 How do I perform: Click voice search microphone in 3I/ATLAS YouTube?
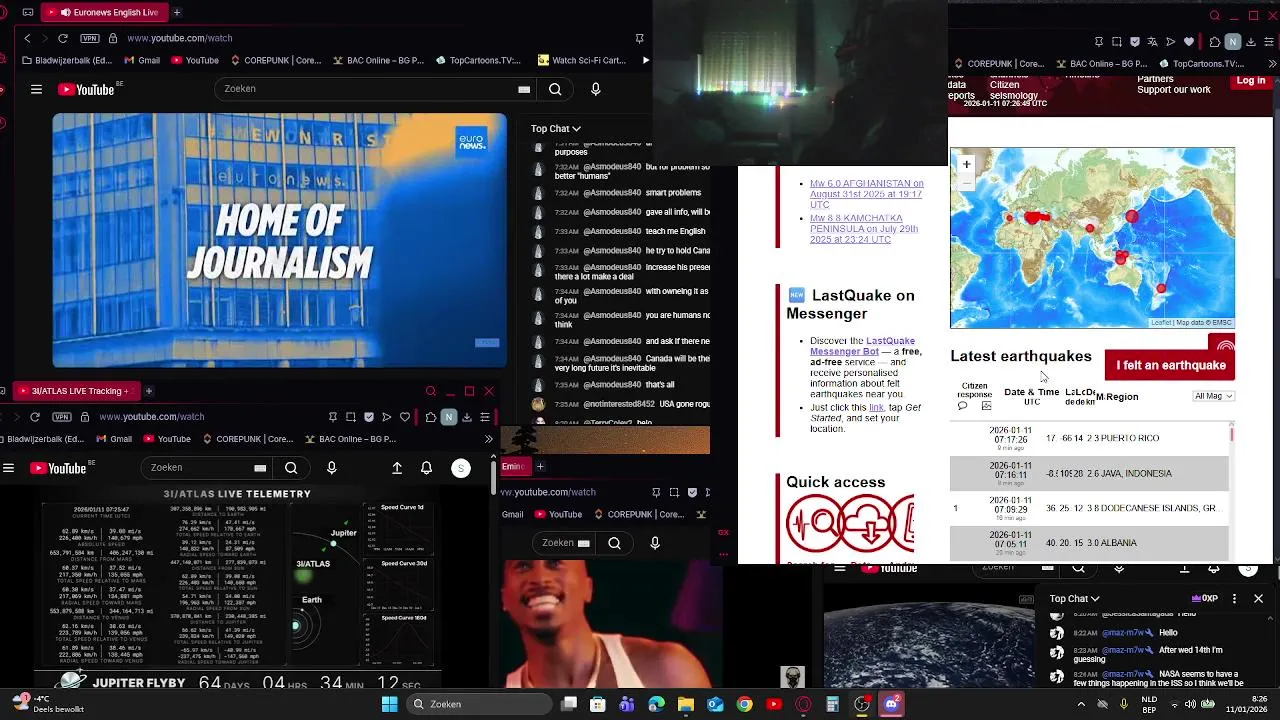point(332,468)
